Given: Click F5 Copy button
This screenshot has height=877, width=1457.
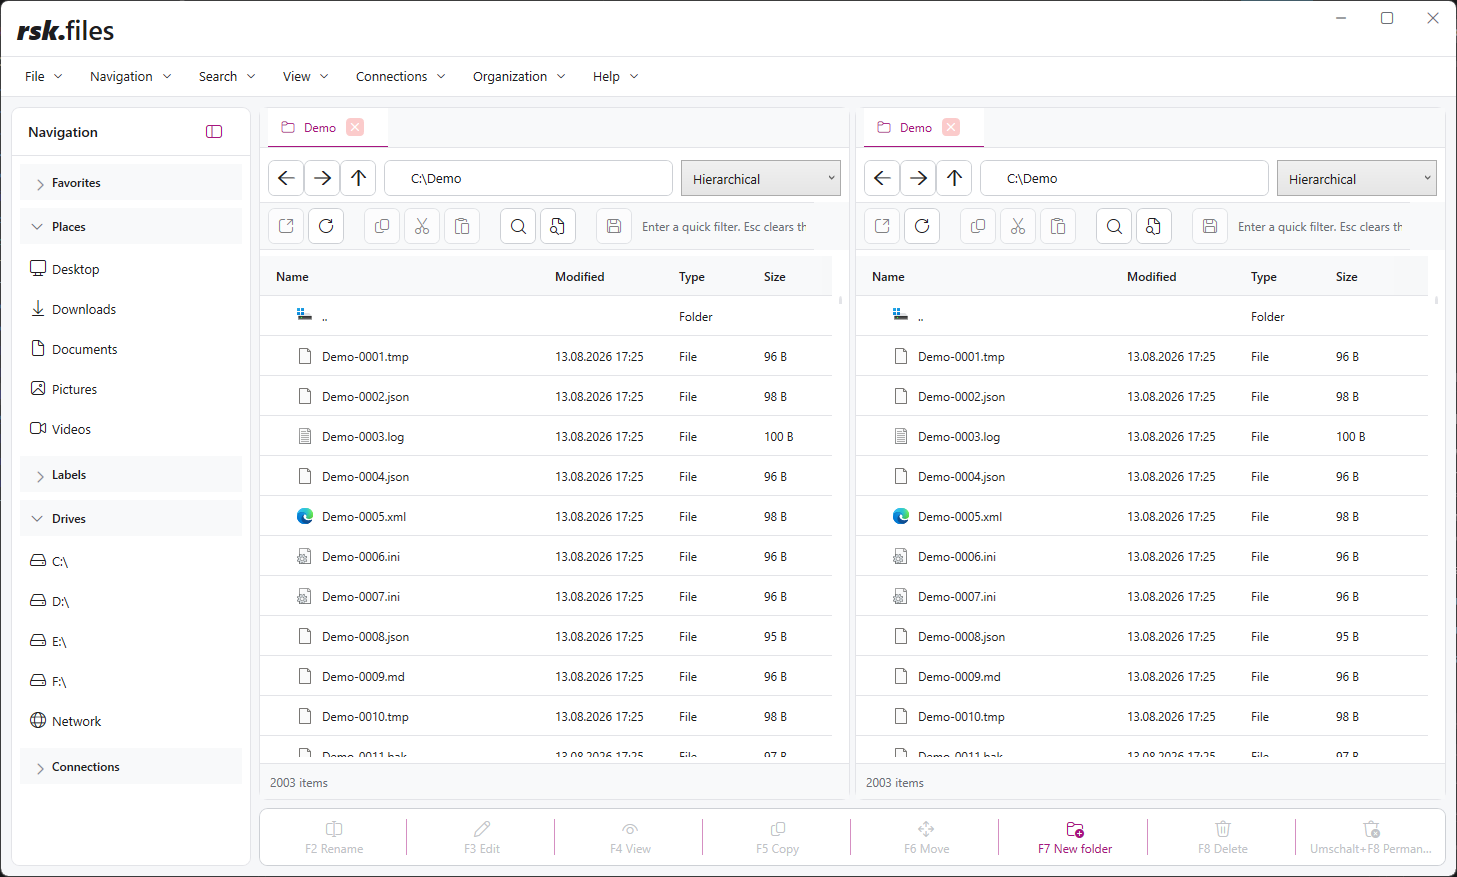Looking at the screenshot, I should tap(778, 838).
